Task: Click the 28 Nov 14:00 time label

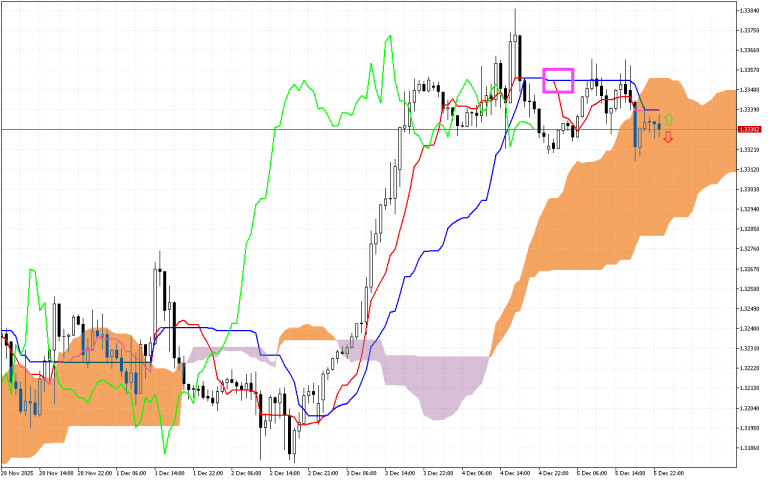Action: (x=56, y=473)
